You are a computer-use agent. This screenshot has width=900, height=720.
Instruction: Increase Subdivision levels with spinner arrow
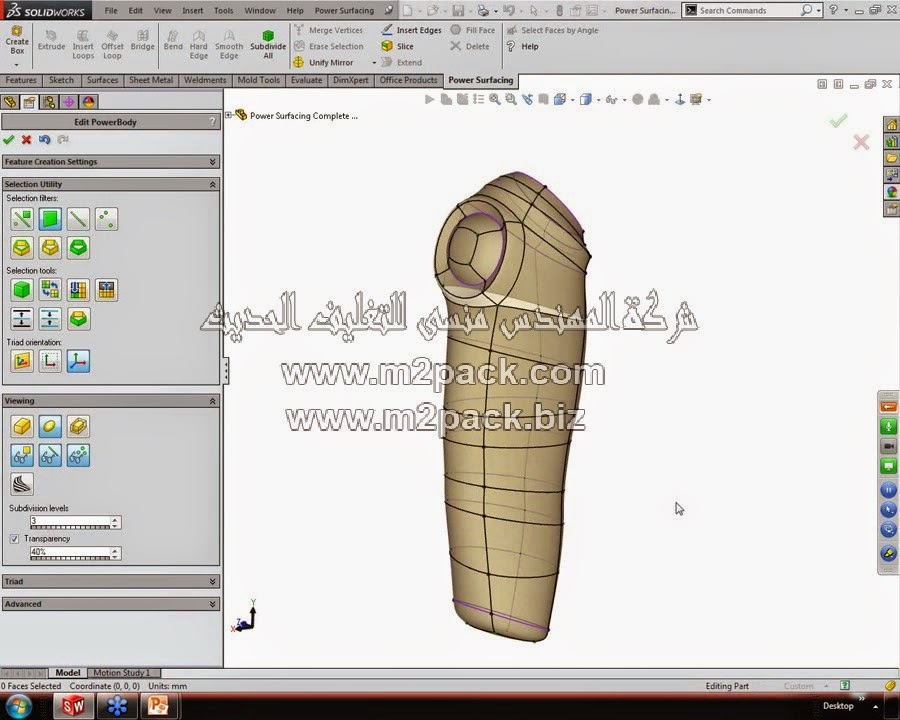pos(115,519)
